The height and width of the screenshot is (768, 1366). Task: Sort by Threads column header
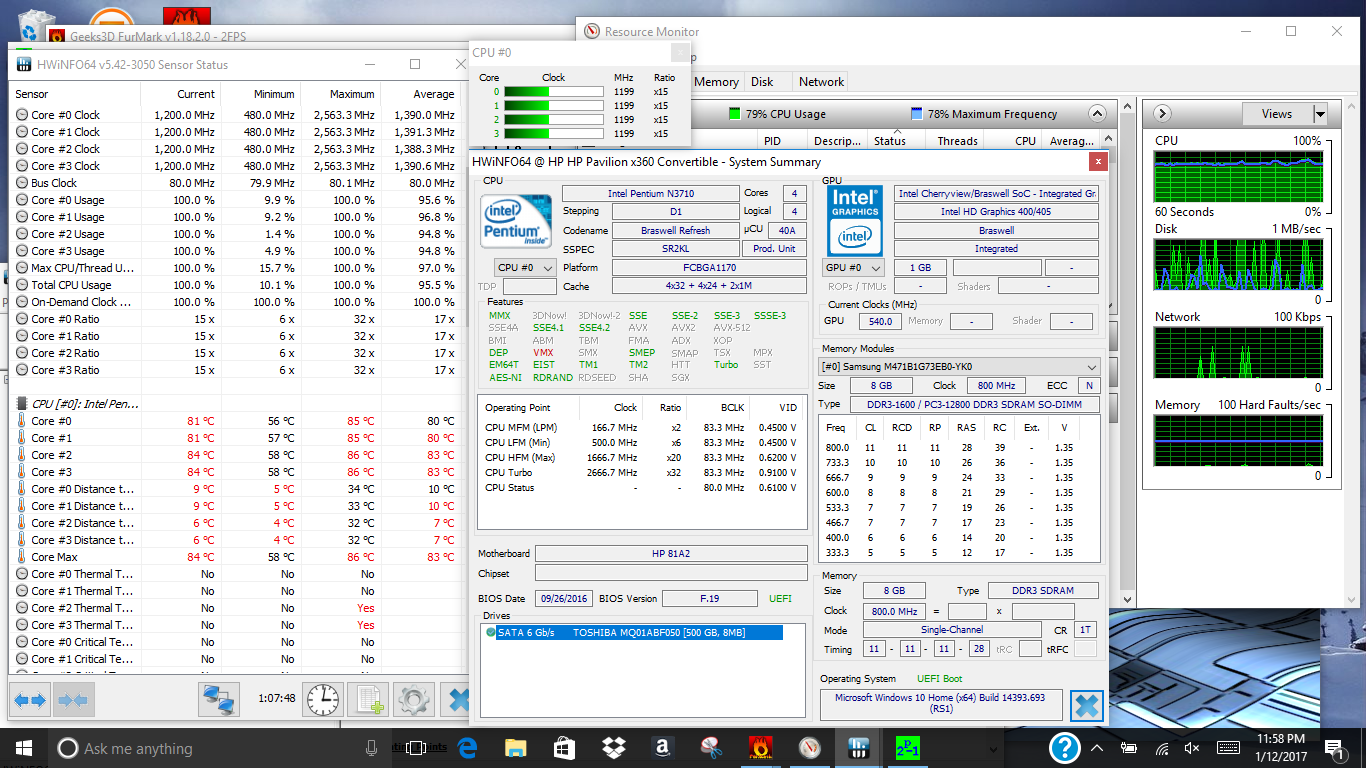(957, 141)
